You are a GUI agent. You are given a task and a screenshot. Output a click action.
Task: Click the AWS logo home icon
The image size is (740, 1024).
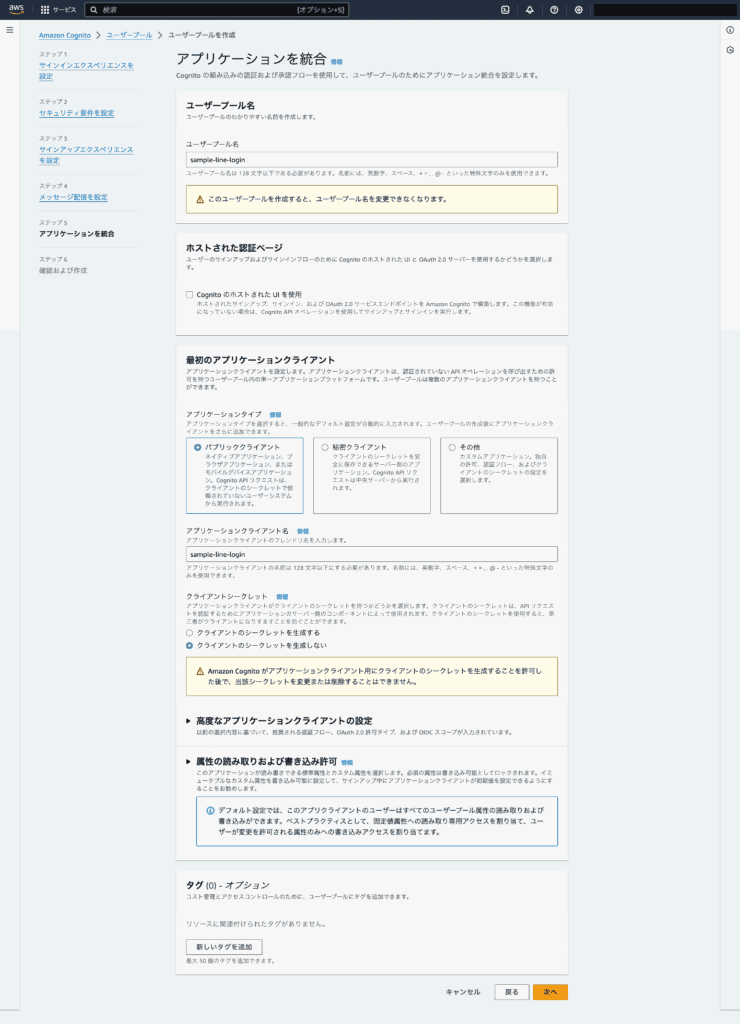click(18, 9)
